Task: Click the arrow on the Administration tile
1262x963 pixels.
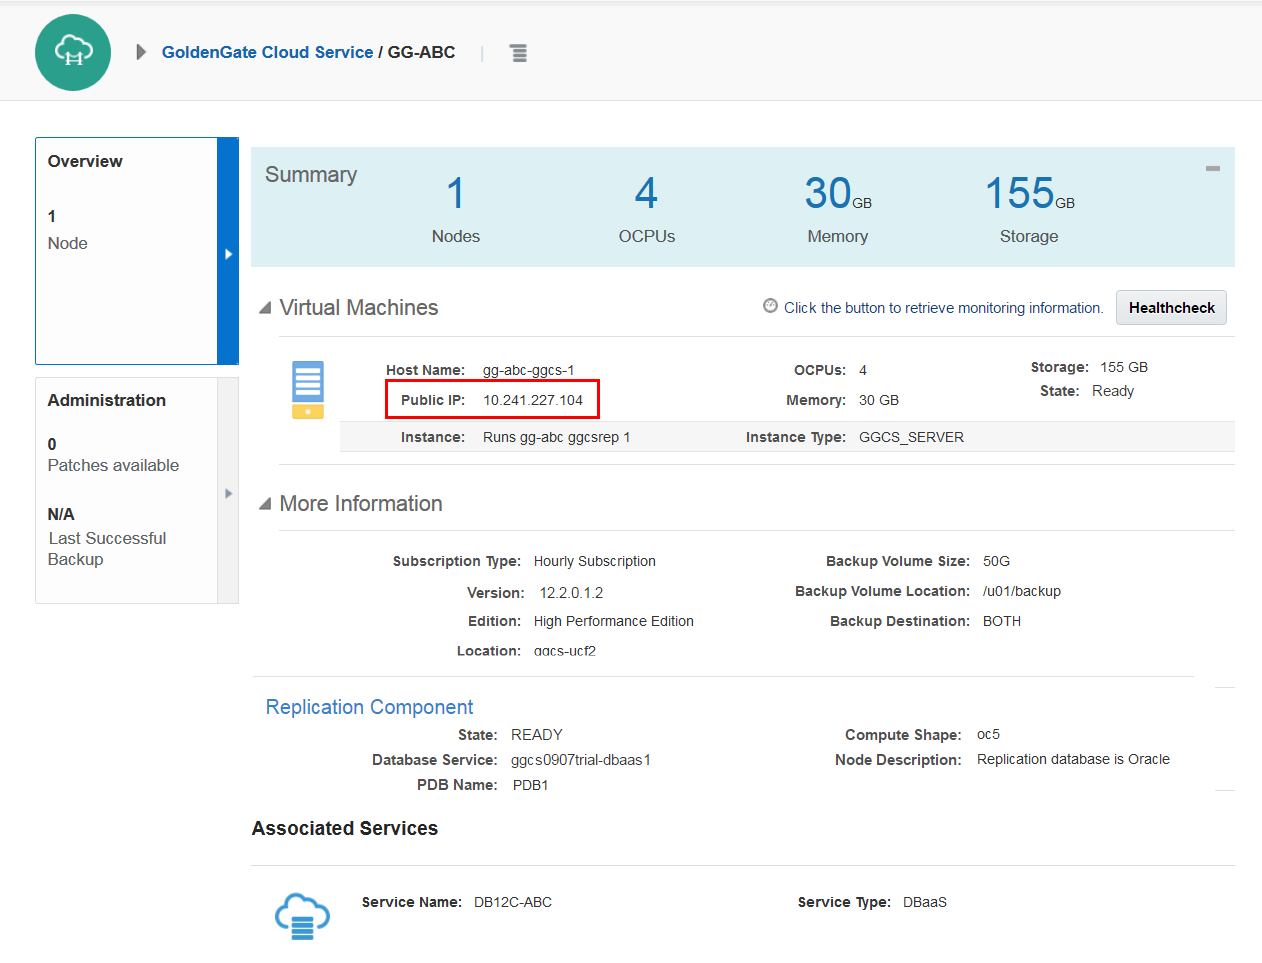Action: [228, 493]
